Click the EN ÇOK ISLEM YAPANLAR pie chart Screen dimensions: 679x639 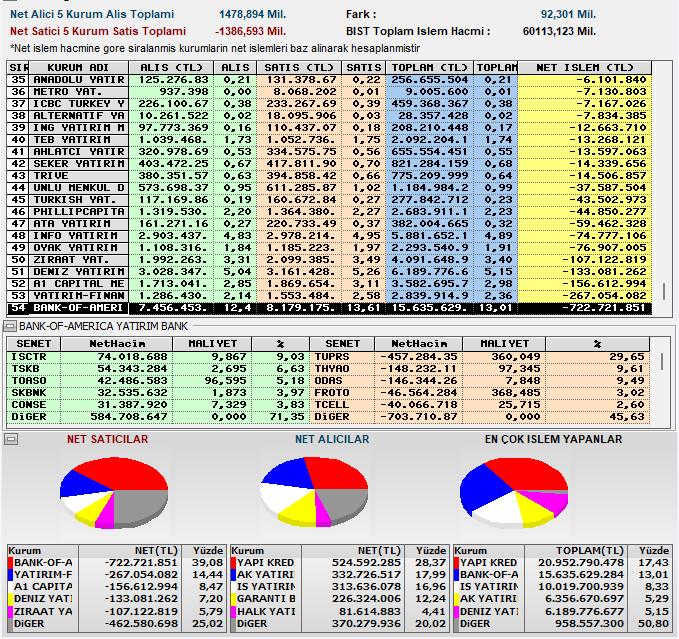pyautogui.click(x=514, y=493)
